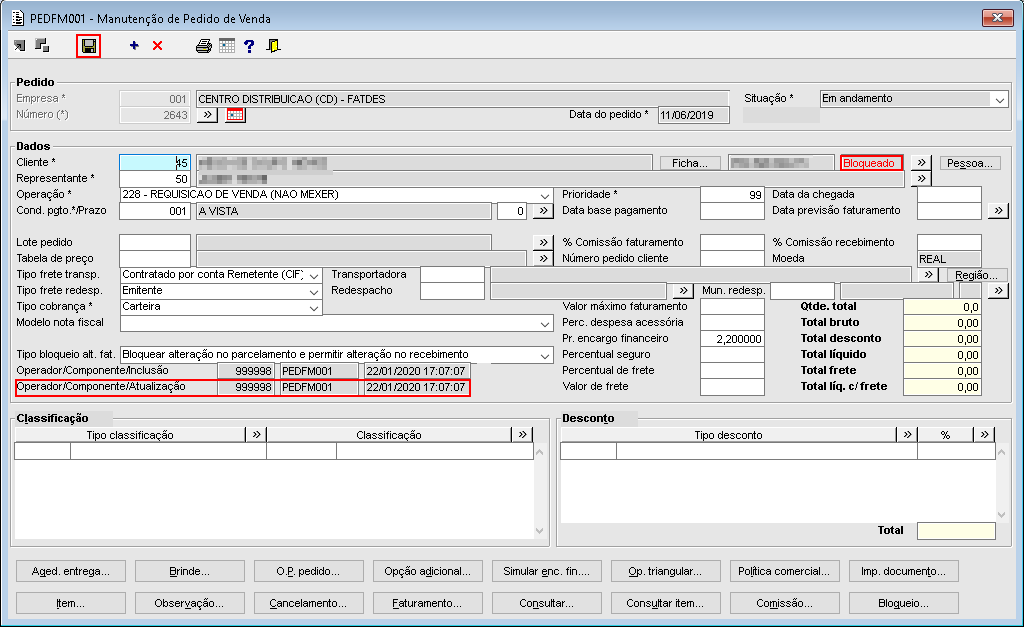1024x627 pixels.
Task: Click the Ficha... button
Action: pos(690,163)
